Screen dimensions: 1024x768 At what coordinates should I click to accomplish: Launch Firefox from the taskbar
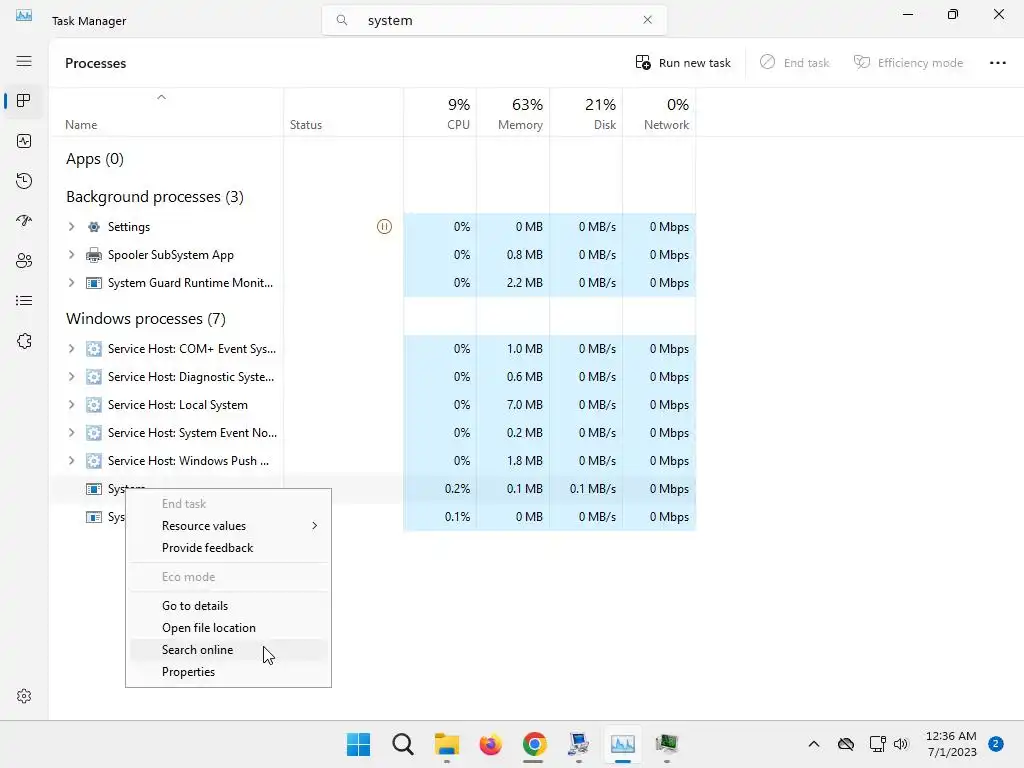pos(490,744)
